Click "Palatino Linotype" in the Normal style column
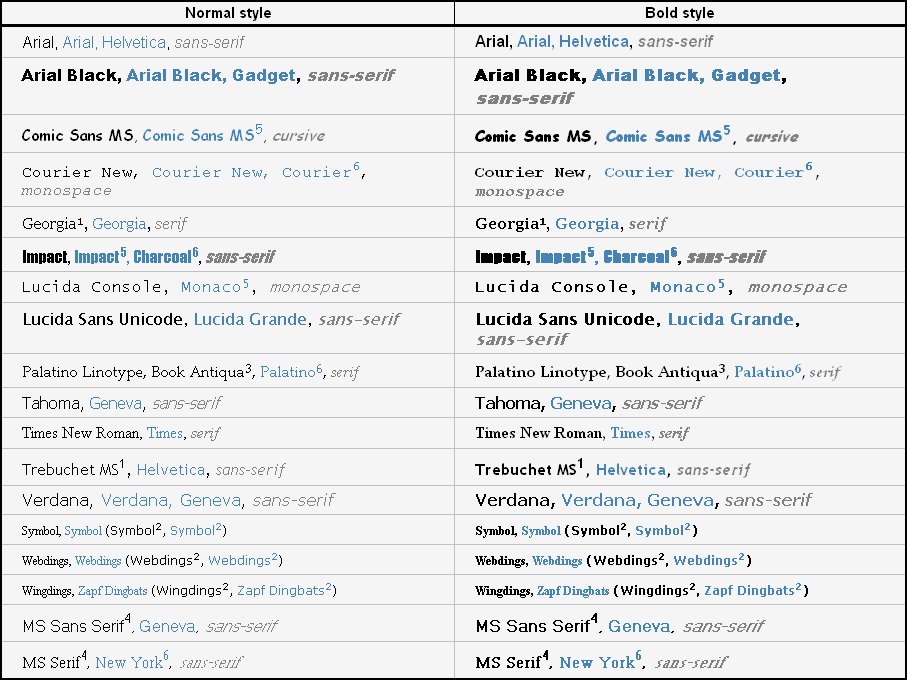 (x=84, y=372)
